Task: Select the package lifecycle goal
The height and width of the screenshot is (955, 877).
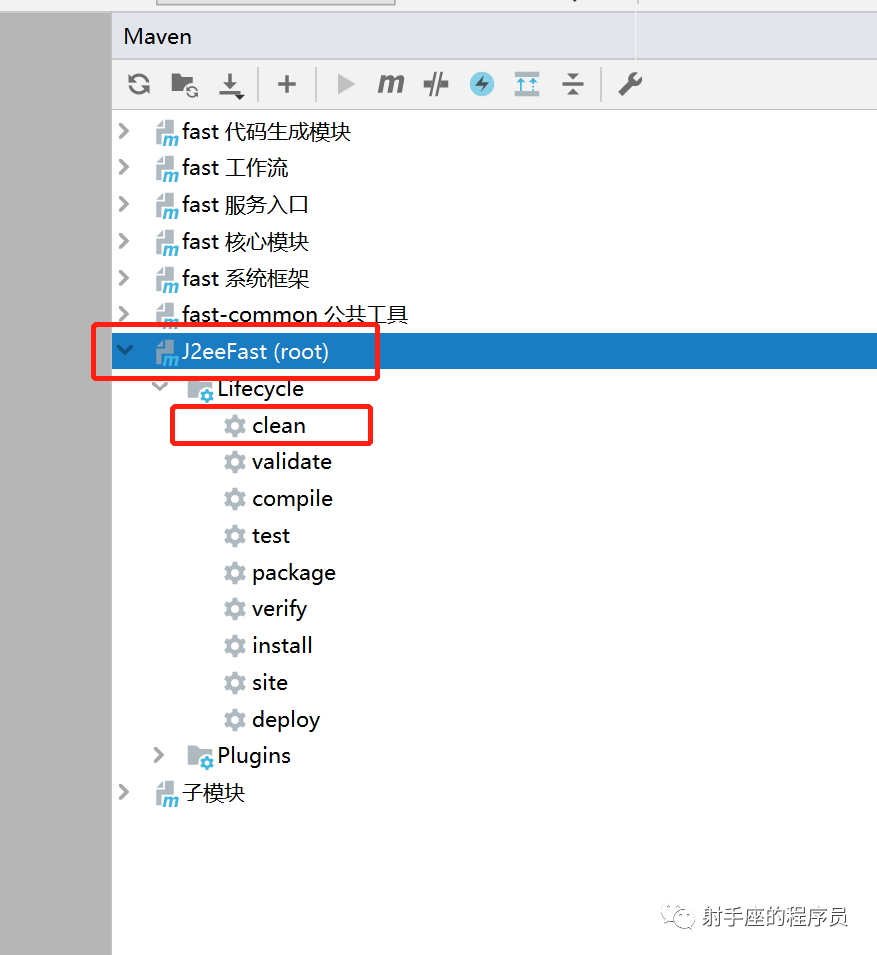Action: click(294, 573)
